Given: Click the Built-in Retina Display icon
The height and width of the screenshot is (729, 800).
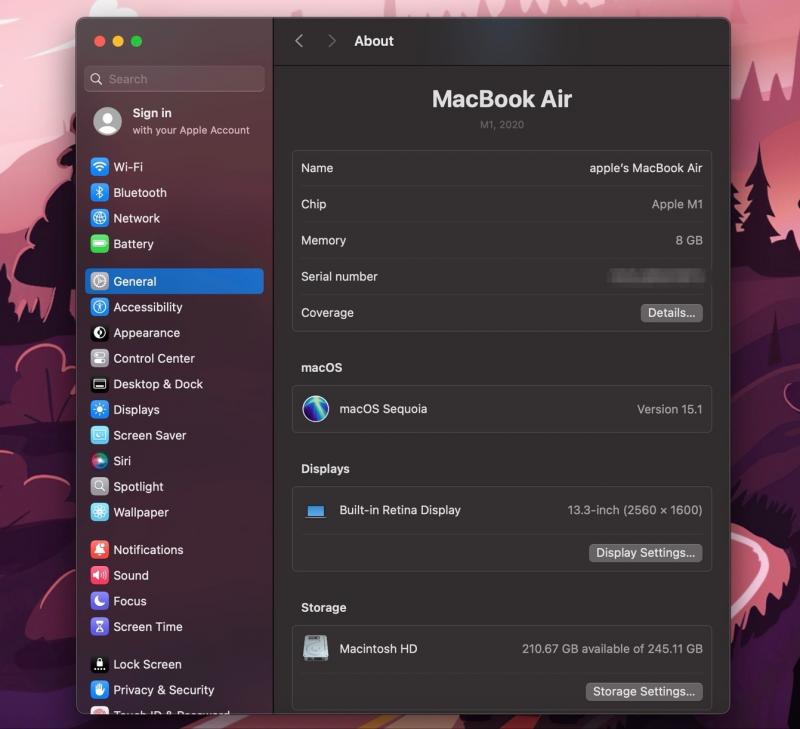Looking at the screenshot, I should 316,511.
